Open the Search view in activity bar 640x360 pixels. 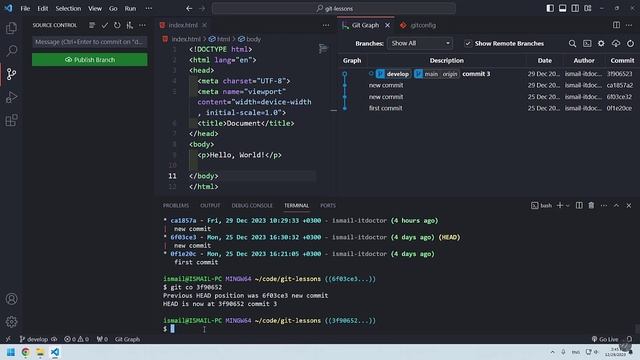11,51
